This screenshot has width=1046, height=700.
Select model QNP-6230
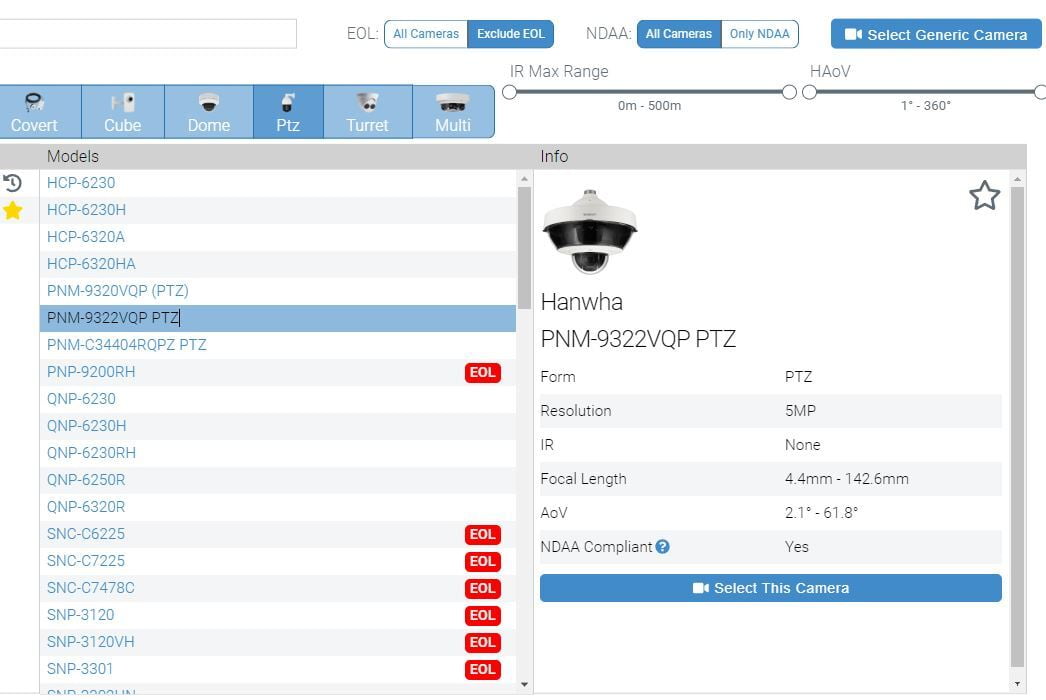click(278, 399)
